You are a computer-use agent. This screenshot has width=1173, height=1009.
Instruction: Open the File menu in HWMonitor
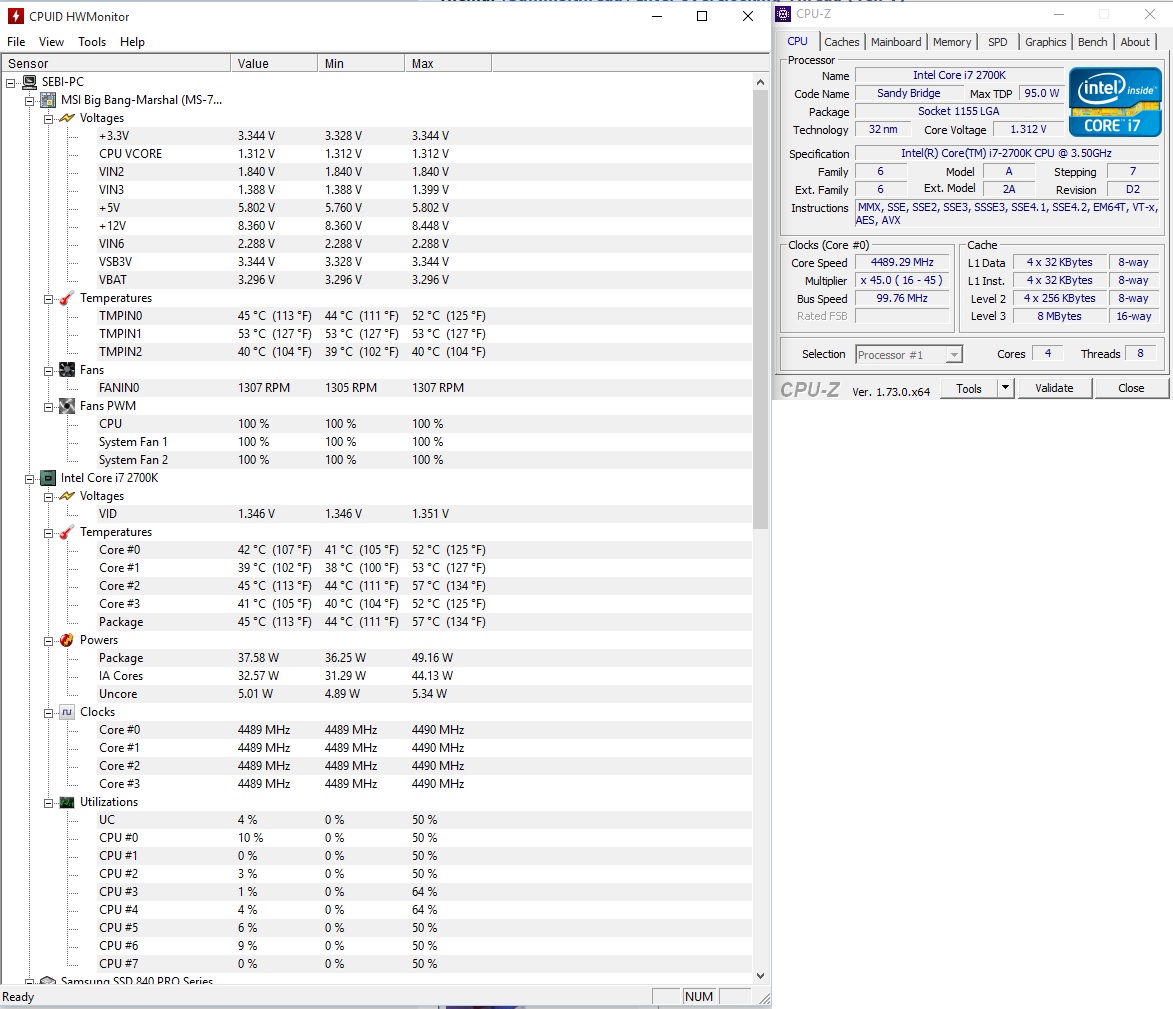(16, 42)
